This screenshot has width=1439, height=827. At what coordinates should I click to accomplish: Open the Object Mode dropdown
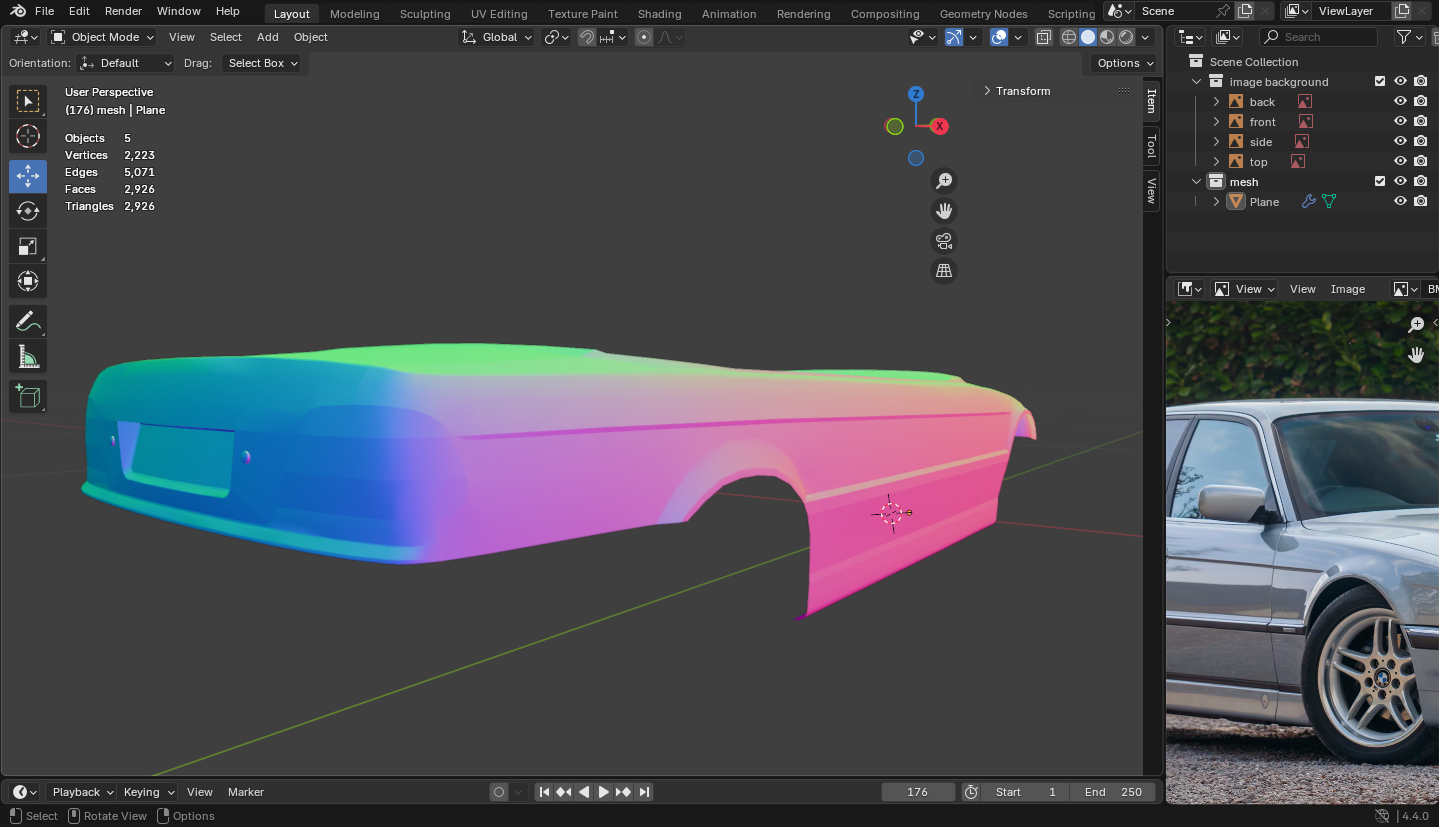pyautogui.click(x=103, y=37)
